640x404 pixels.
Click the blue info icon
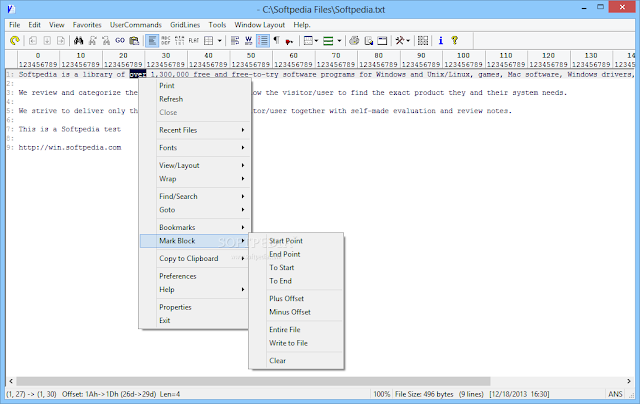click(441, 40)
